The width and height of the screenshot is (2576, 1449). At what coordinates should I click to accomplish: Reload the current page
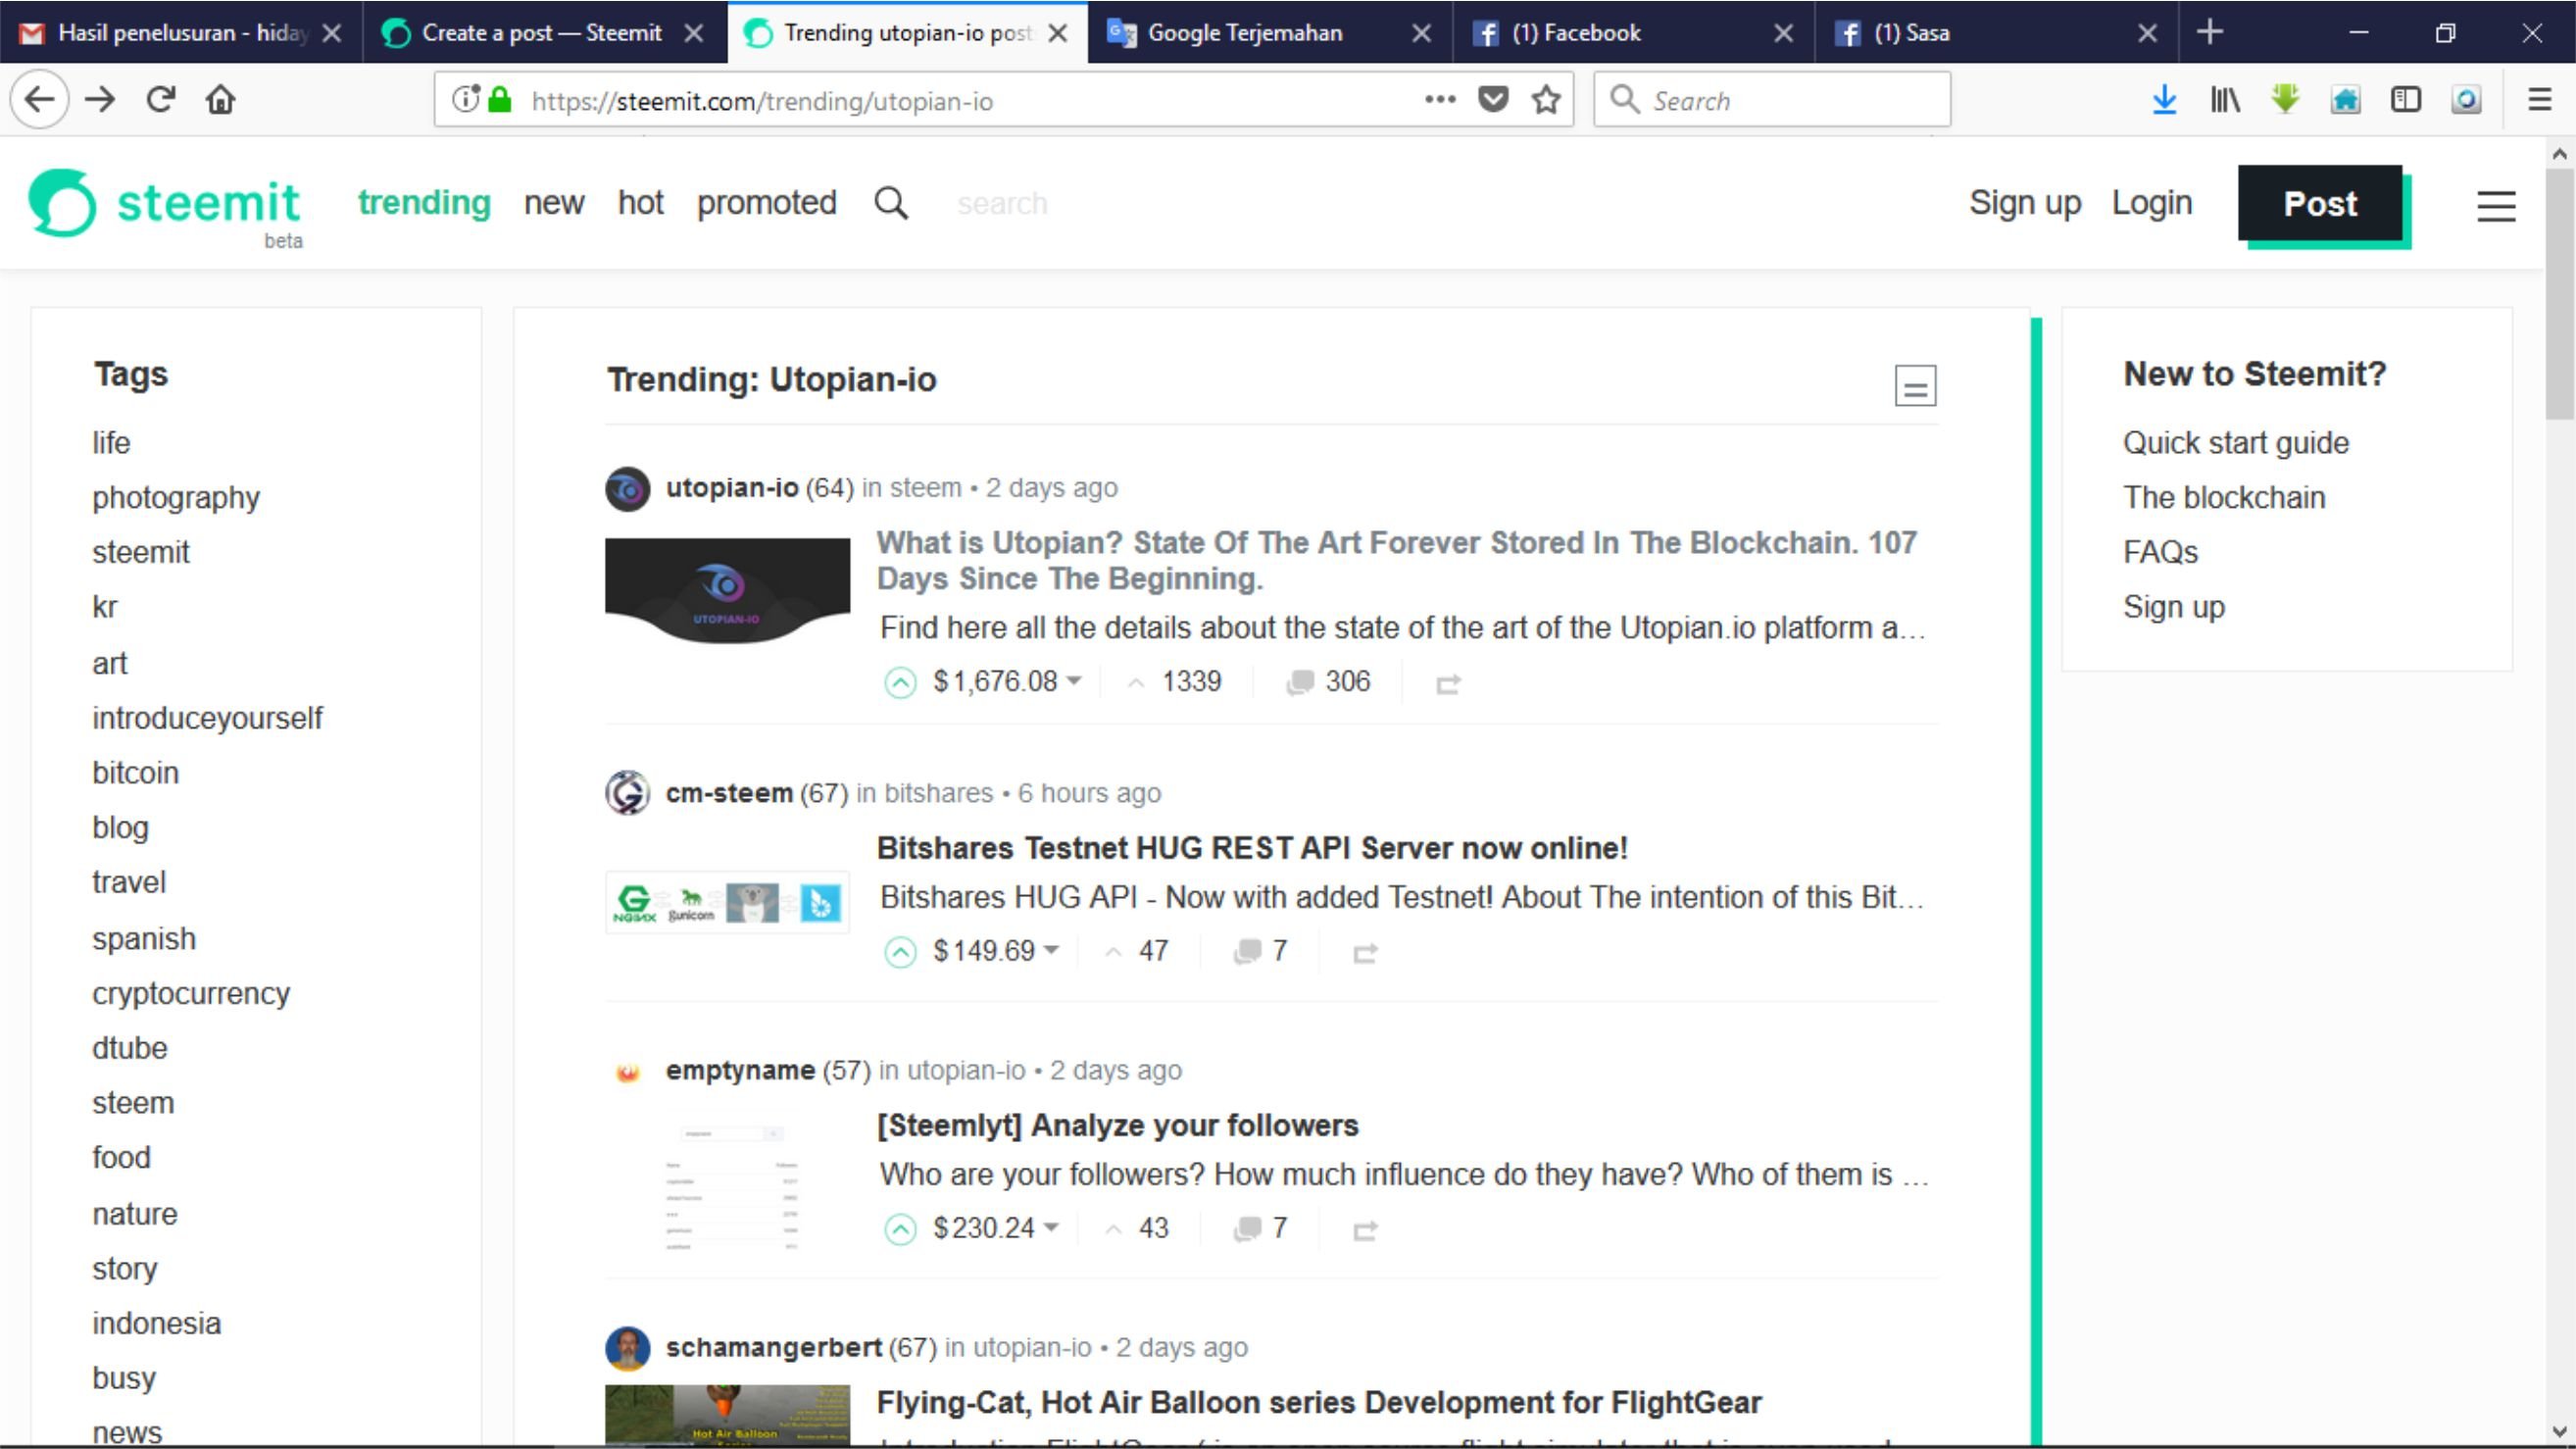tap(161, 99)
